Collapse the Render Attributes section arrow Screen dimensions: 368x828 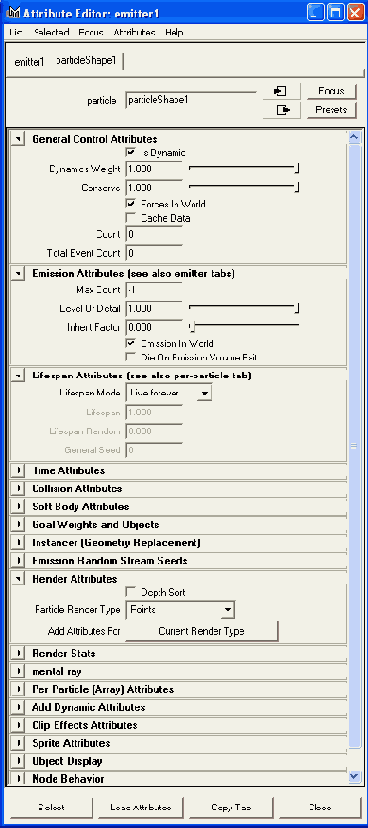click(18, 579)
